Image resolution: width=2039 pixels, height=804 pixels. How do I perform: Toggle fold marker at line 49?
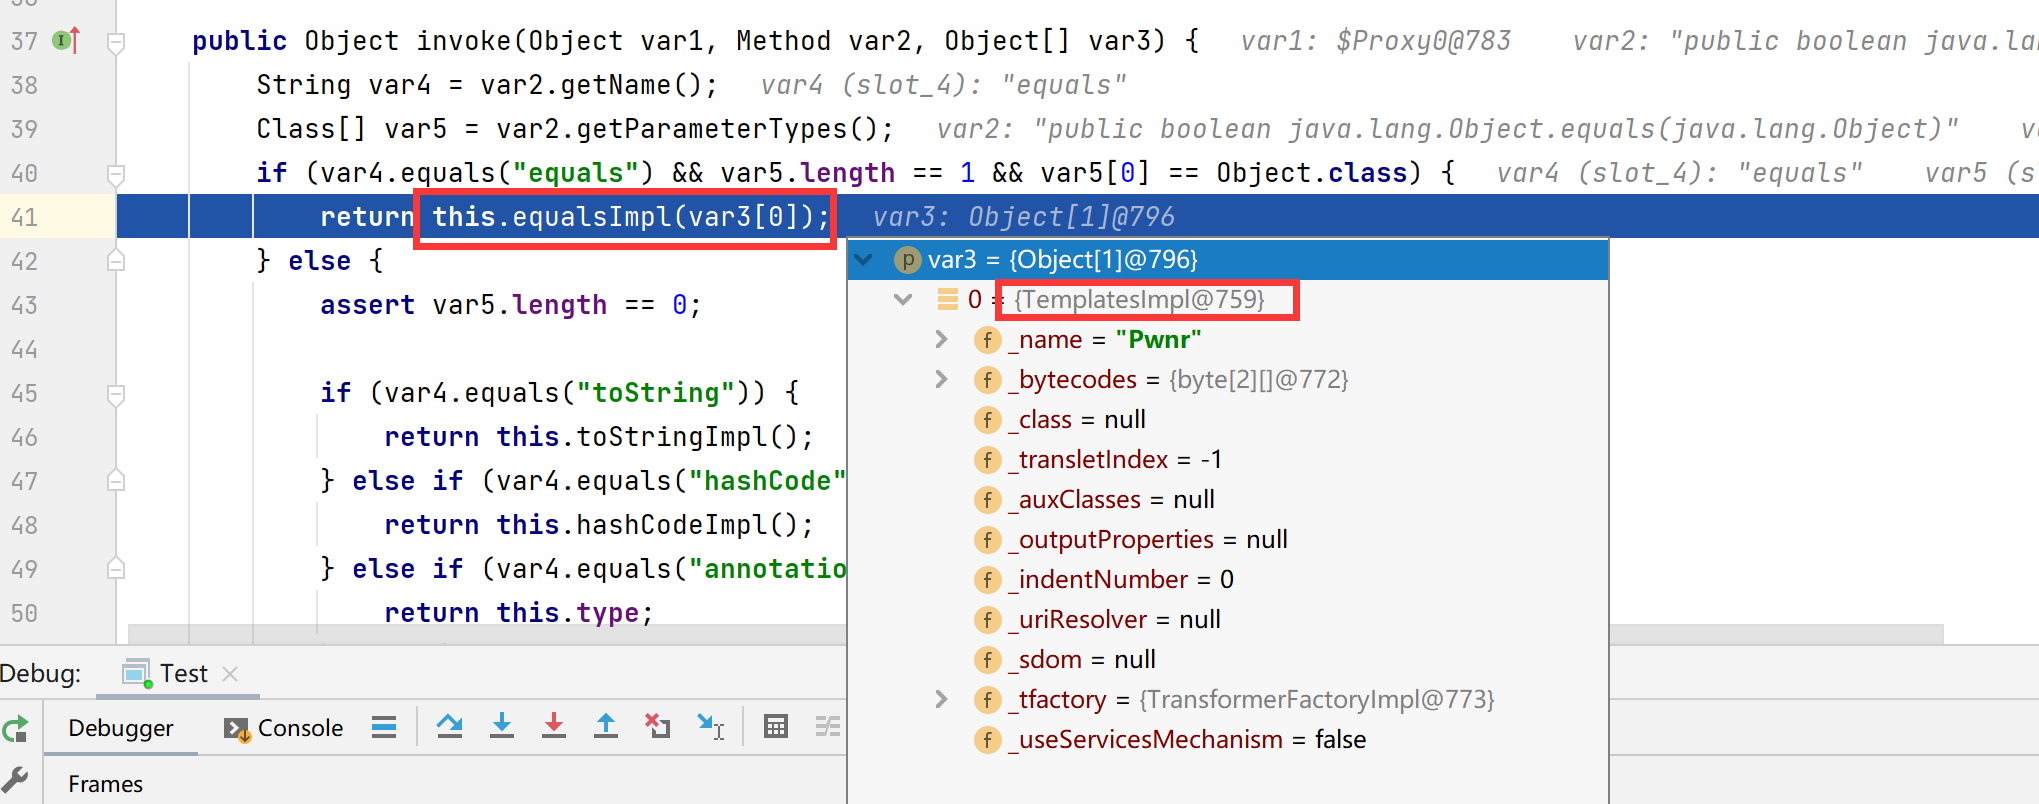coord(116,569)
